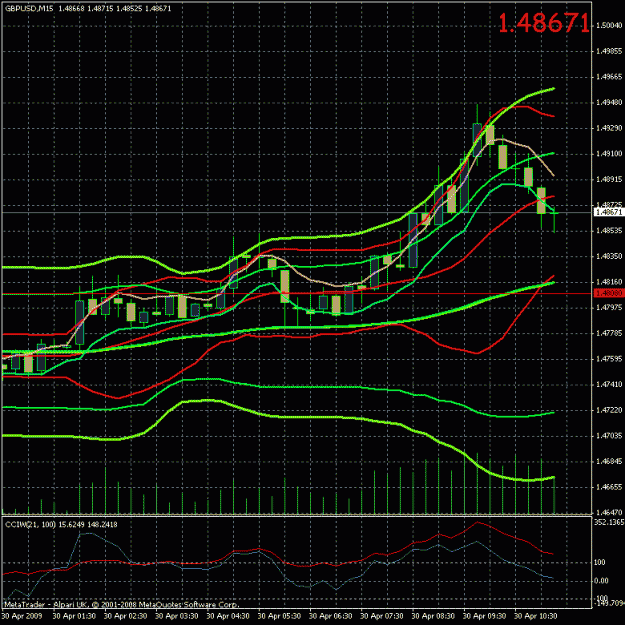
Task: Click the 1.47785 price axis label
Action: coord(609,333)
